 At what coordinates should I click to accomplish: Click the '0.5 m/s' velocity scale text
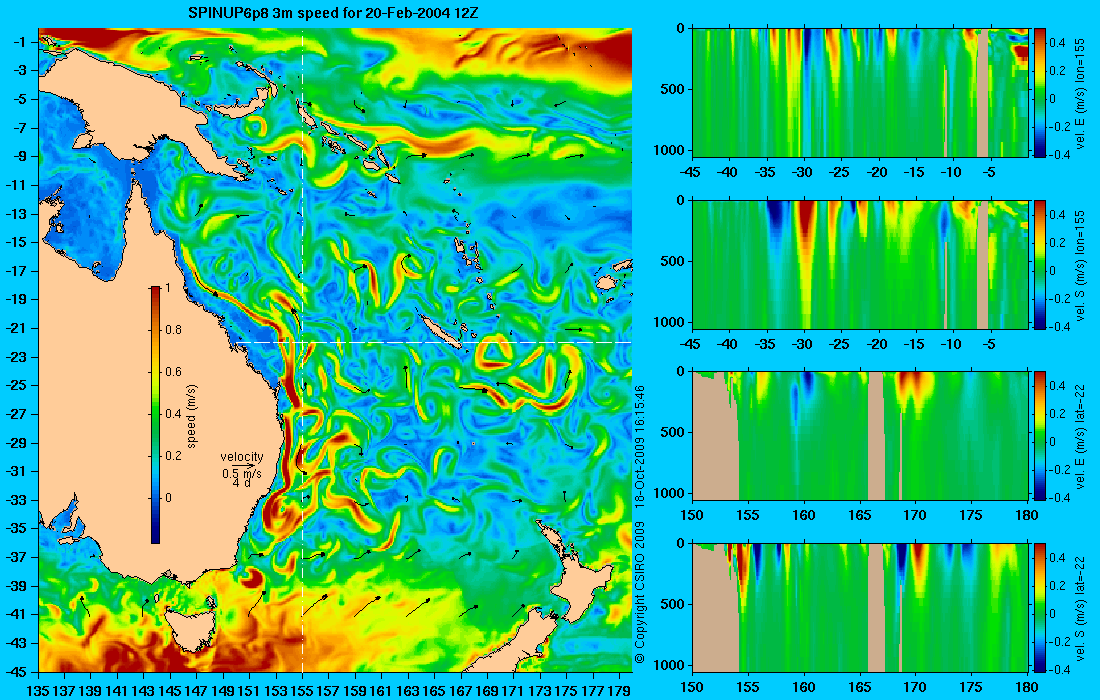coord(241,473)
